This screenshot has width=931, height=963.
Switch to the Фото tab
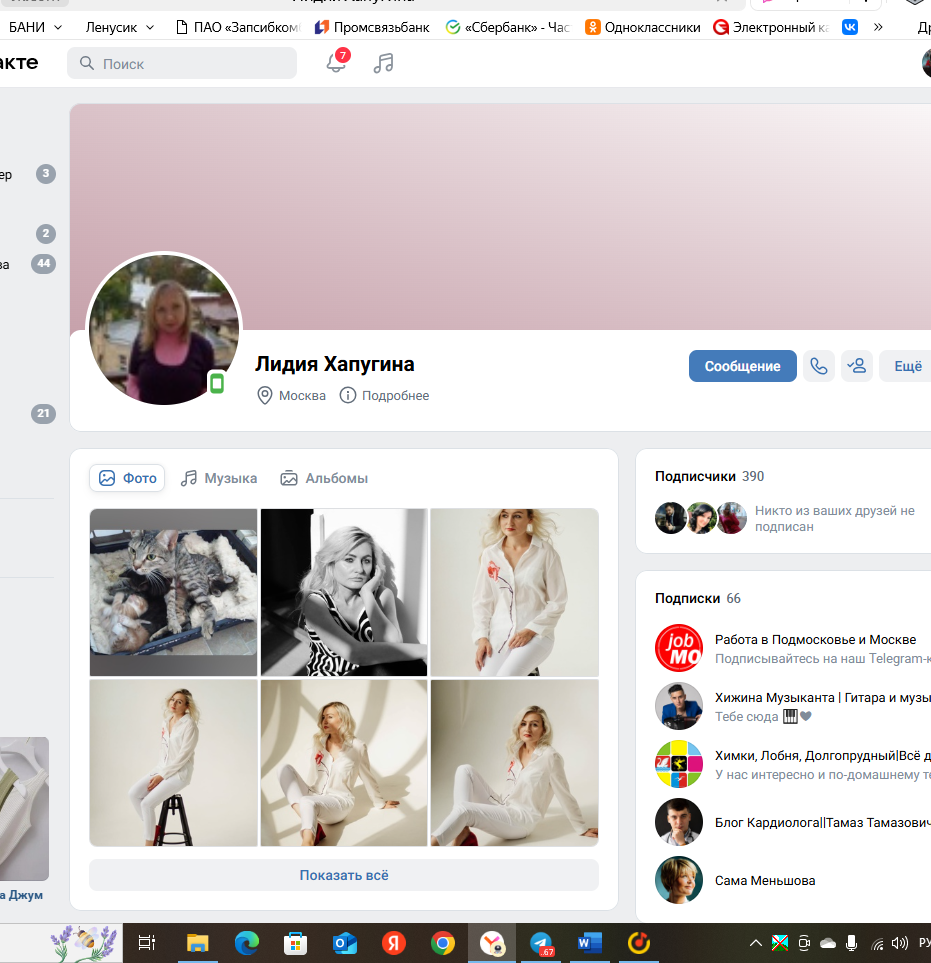127,478
